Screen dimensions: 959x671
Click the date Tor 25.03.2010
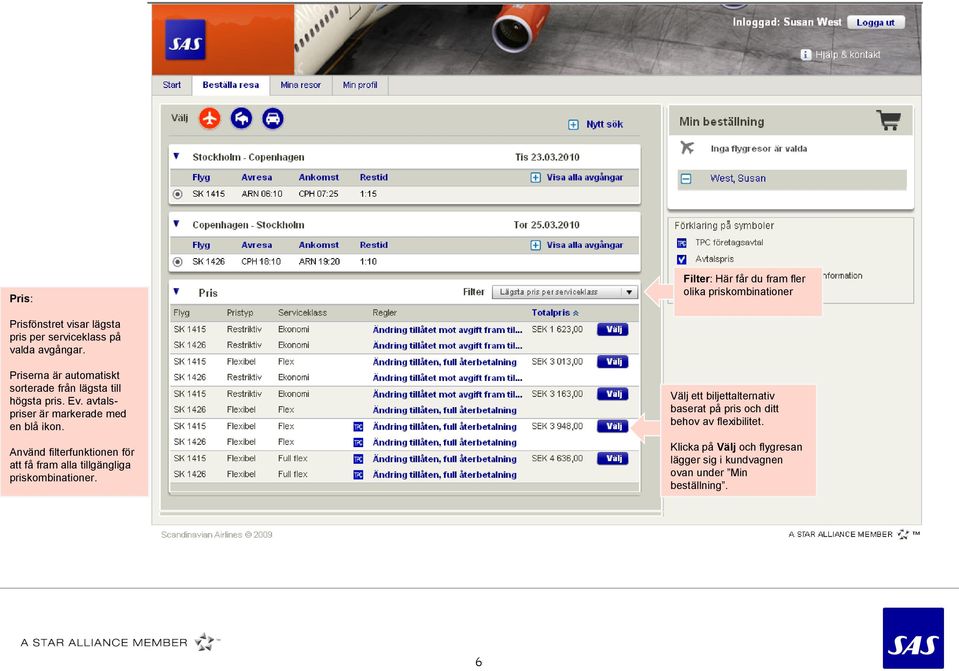546,225
